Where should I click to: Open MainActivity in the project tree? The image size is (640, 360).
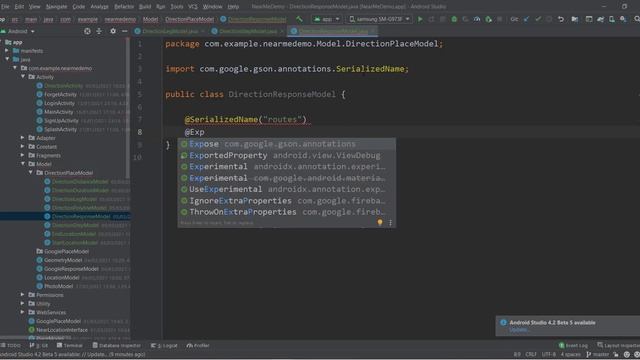[x=58, y=112]
